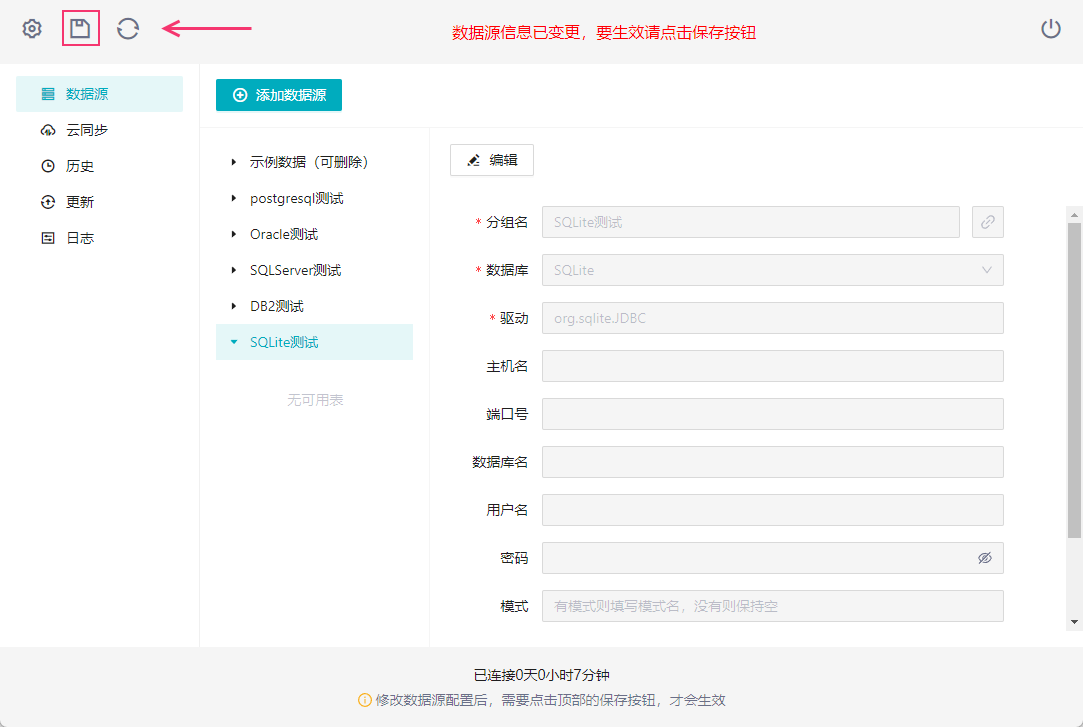Expand the DB2测试 tree arrow
Screen dimensions: 1083x727
(x=233, y=306)
